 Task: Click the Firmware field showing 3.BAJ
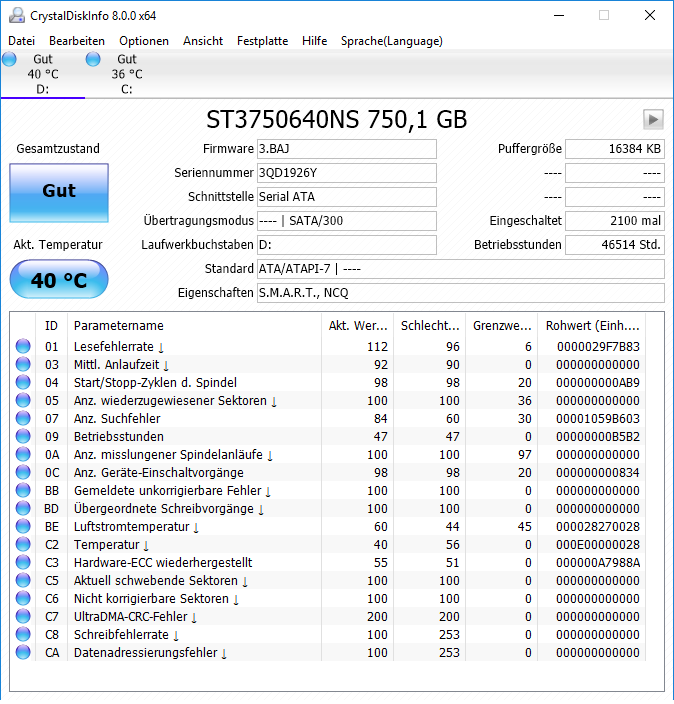(x=347, y=149)
